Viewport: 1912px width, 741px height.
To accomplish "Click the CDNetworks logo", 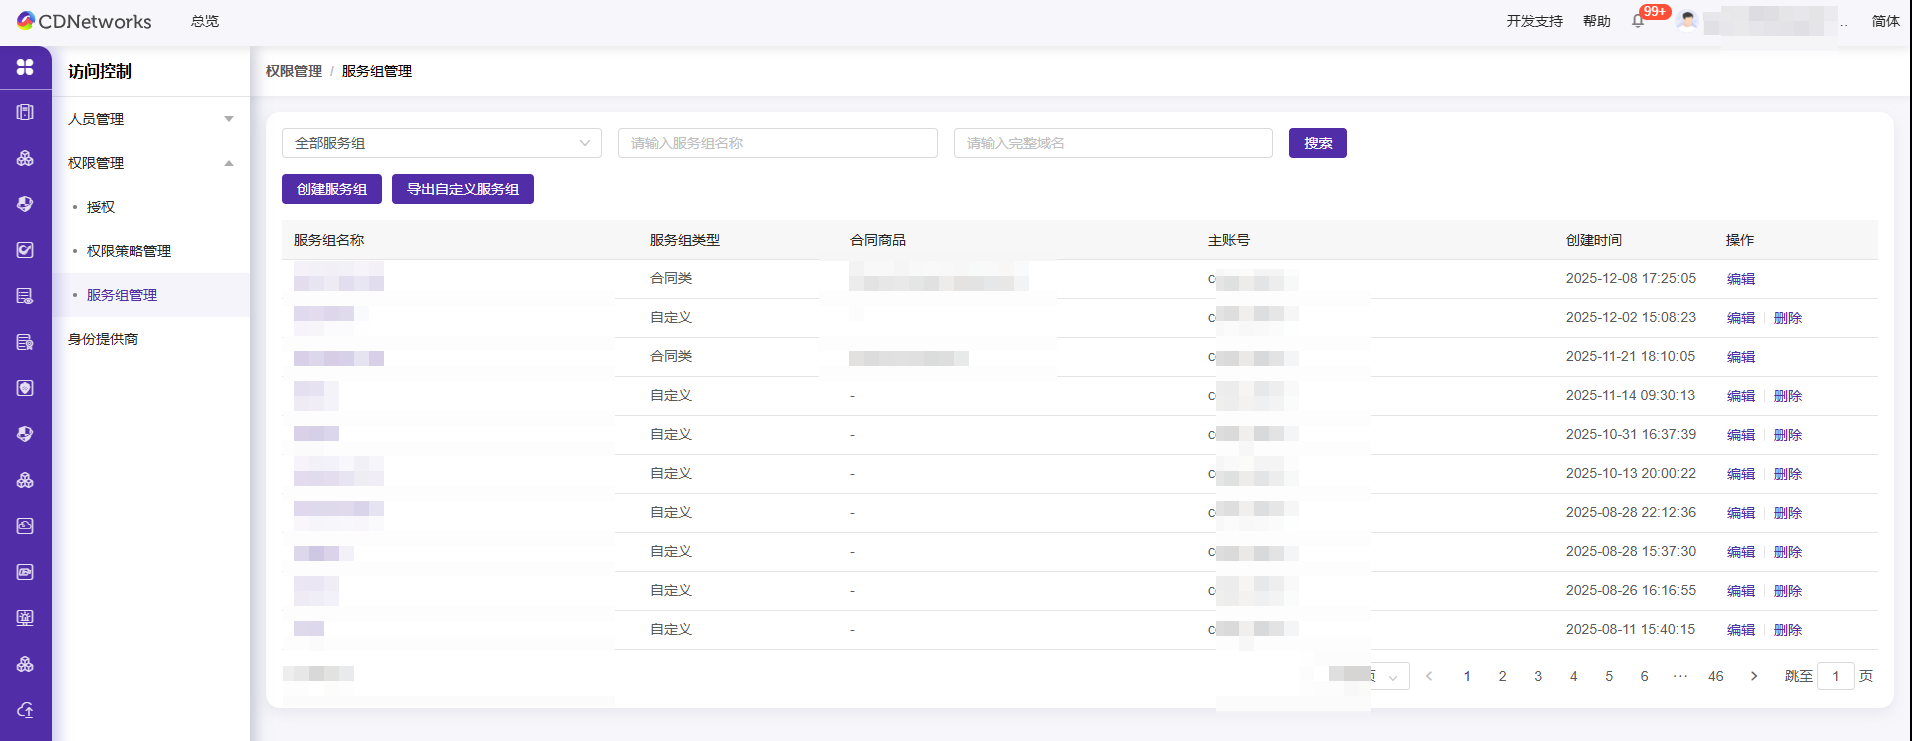I will (x=84, y=21).
